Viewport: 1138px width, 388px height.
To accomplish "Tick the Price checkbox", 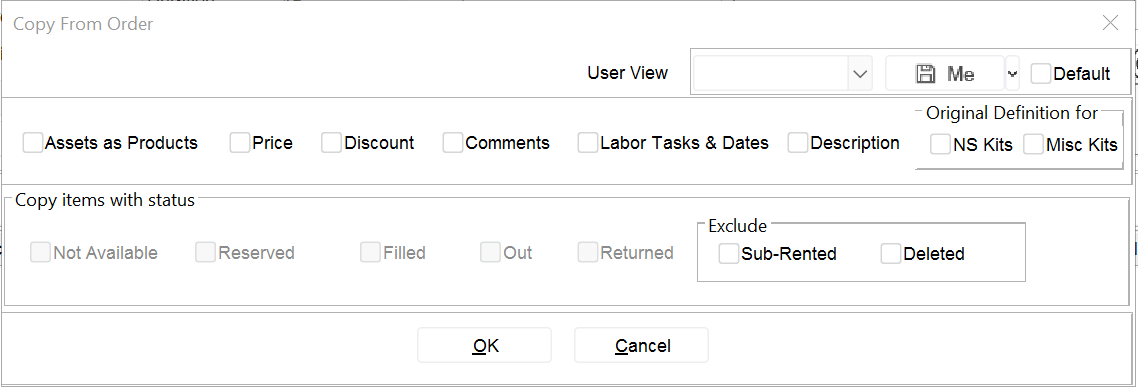I will click(x=240, y=143).
